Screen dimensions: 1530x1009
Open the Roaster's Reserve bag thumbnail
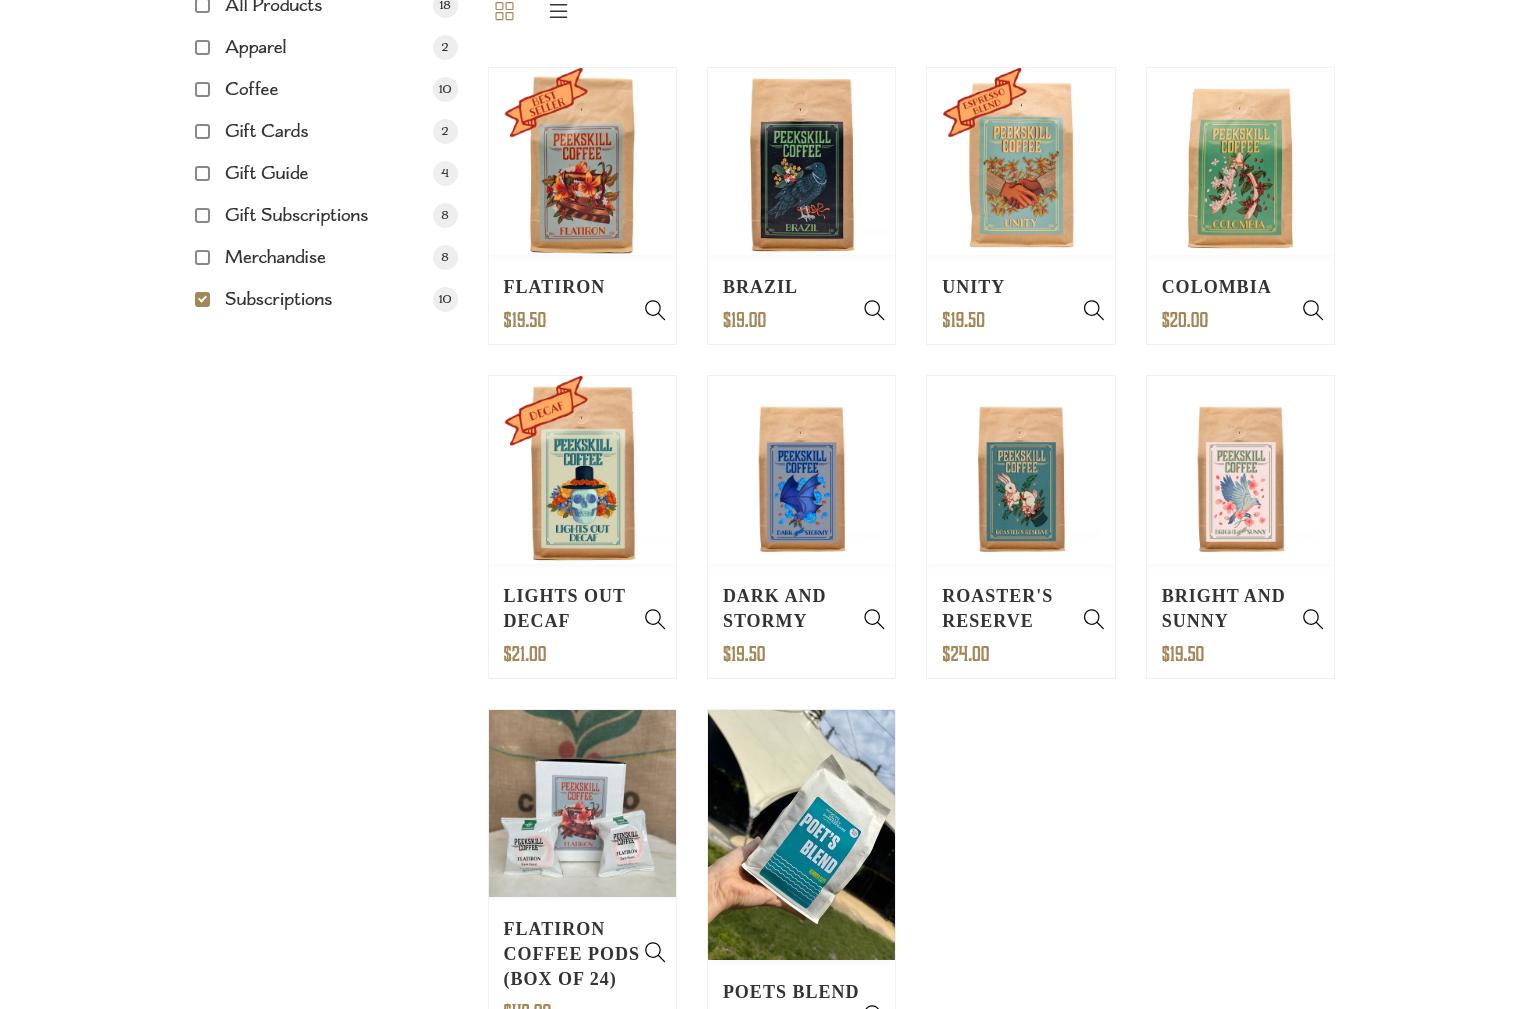tap(1020, 471)
